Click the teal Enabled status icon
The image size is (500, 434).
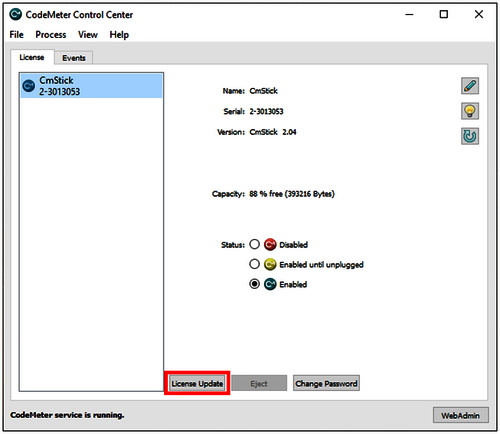[x=270, y=284]
